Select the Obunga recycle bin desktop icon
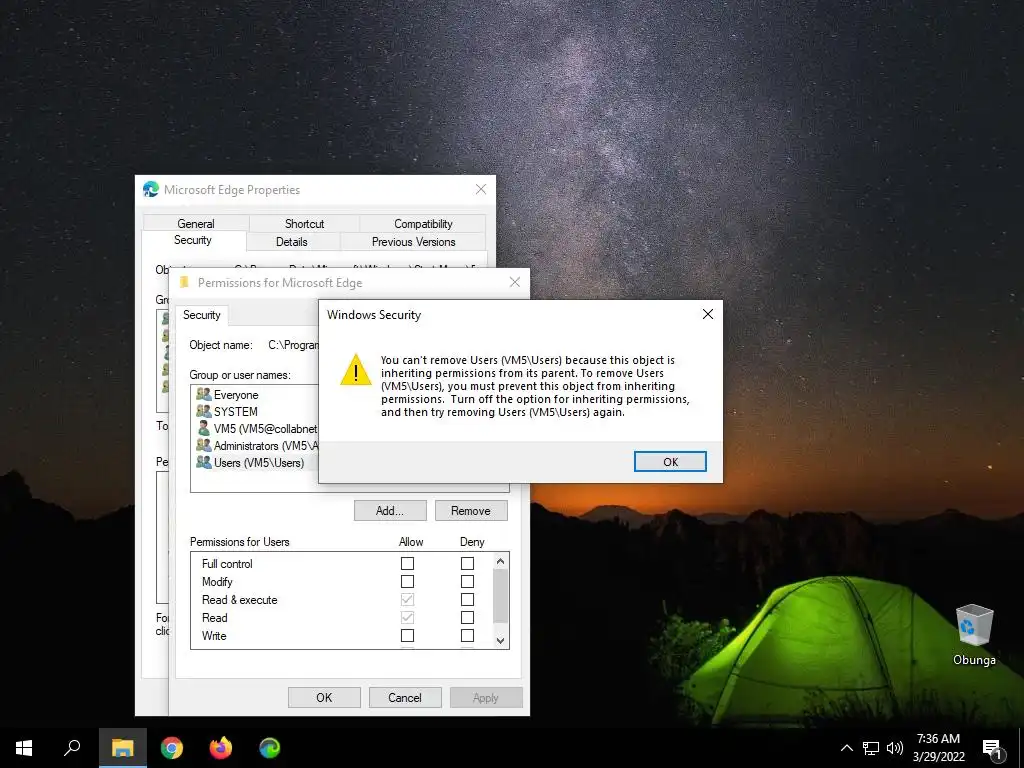The height and width of the screenshot is (768, 1024). pos(974,634)
